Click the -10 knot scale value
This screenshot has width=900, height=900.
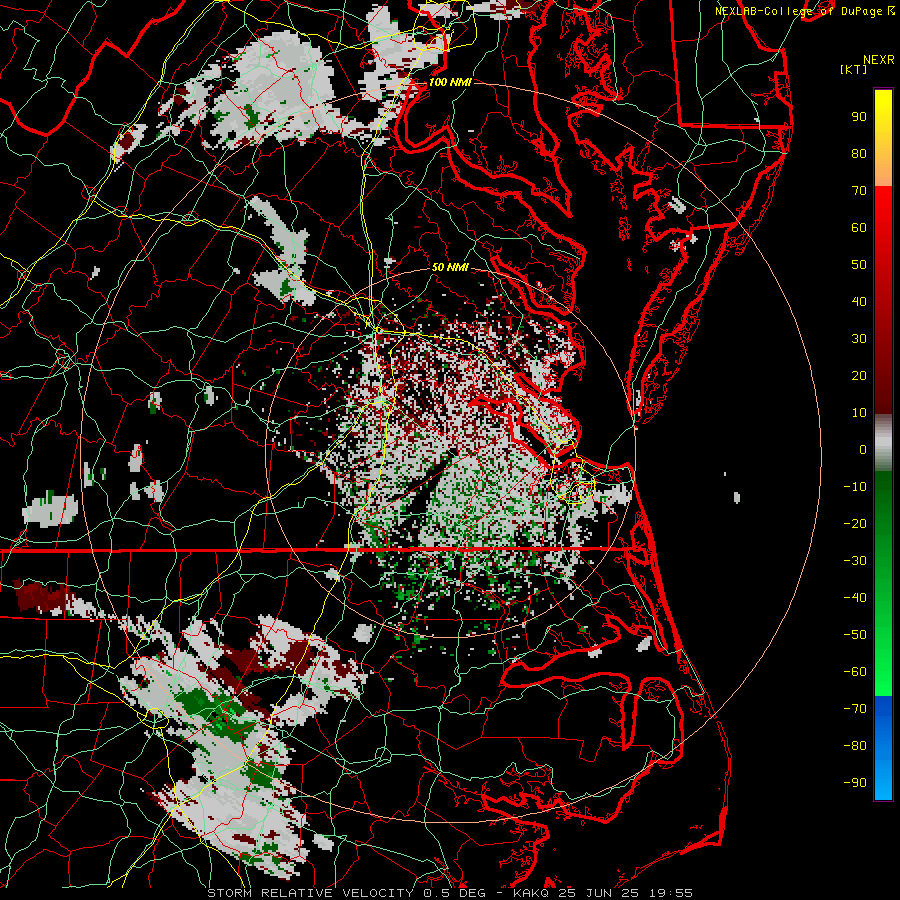click(855, 487)
